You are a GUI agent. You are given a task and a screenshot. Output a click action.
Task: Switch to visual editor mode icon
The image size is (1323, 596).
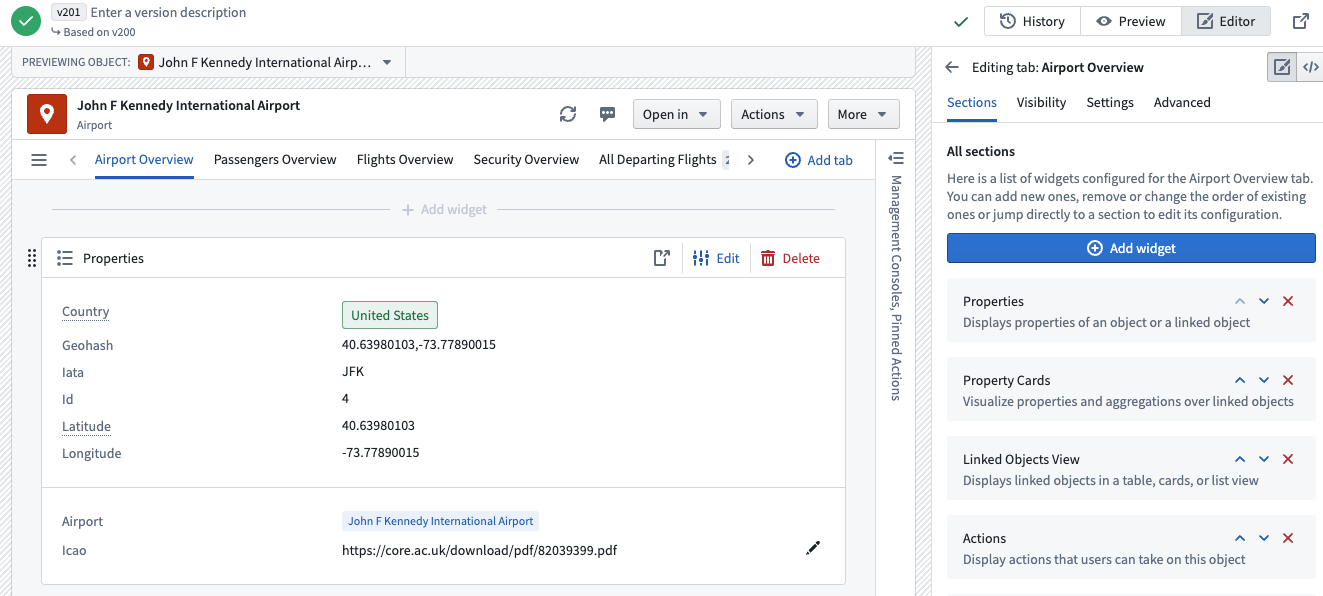1281,68
